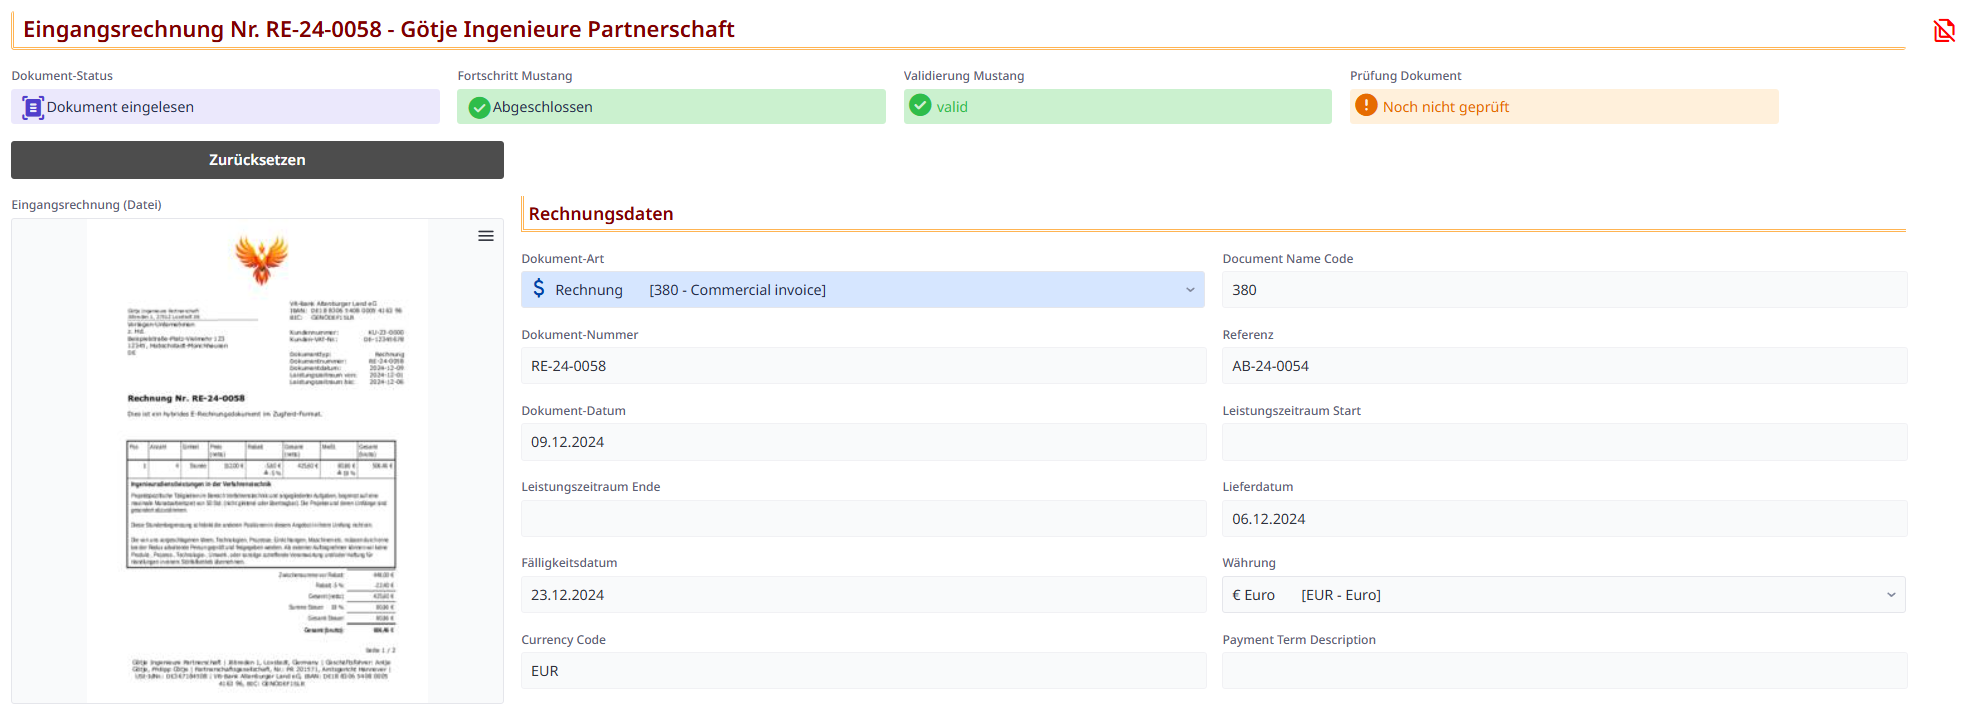This screenshot has height=719, width=1975.
Task: Expand the Dokument-Art dropdown
Action: coord(1190,290)
